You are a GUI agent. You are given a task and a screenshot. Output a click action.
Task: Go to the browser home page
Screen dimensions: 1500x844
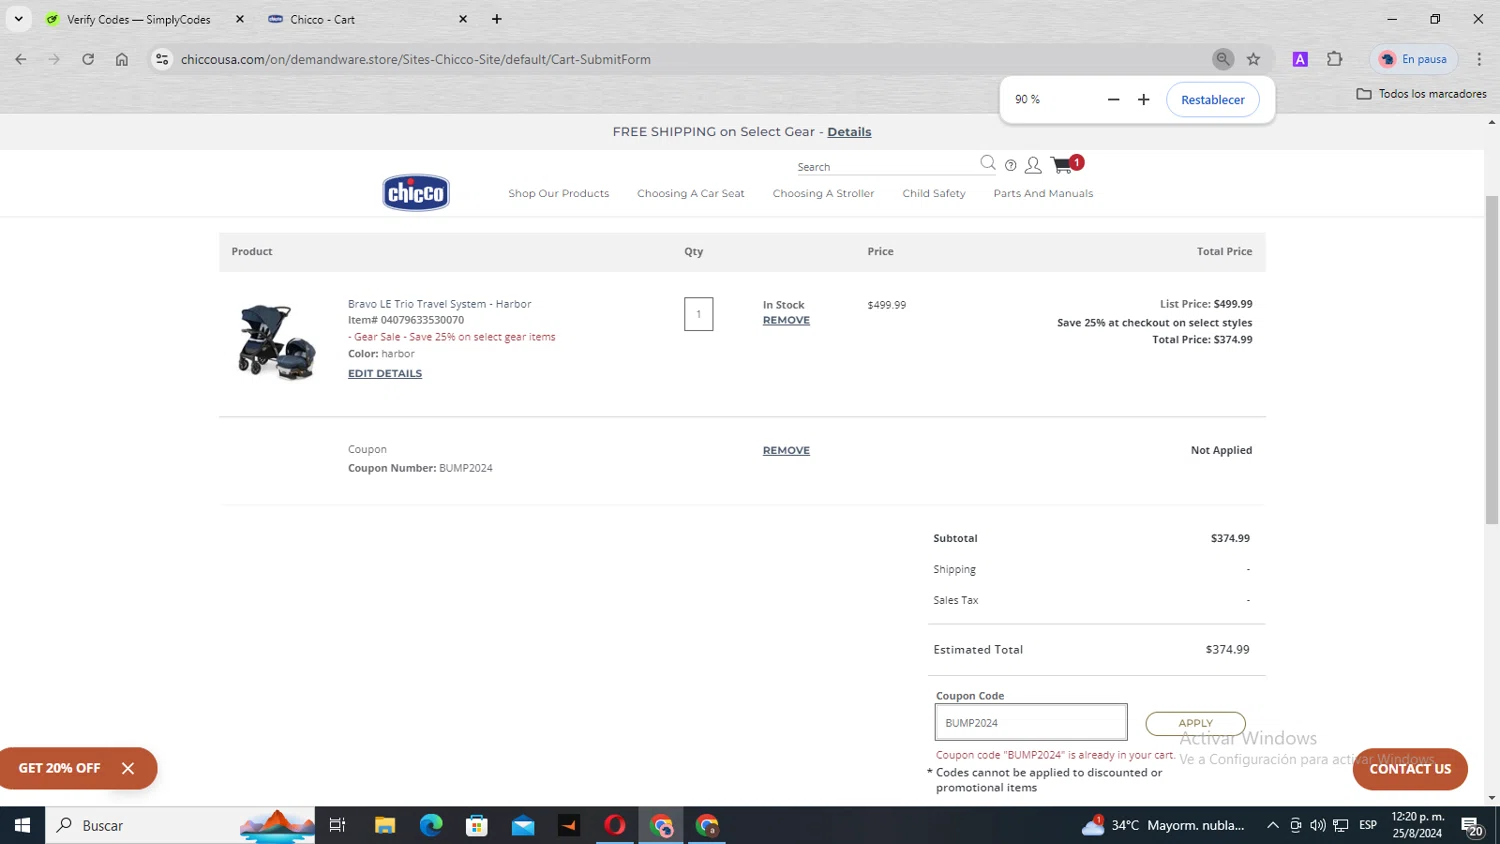[122, 59]
